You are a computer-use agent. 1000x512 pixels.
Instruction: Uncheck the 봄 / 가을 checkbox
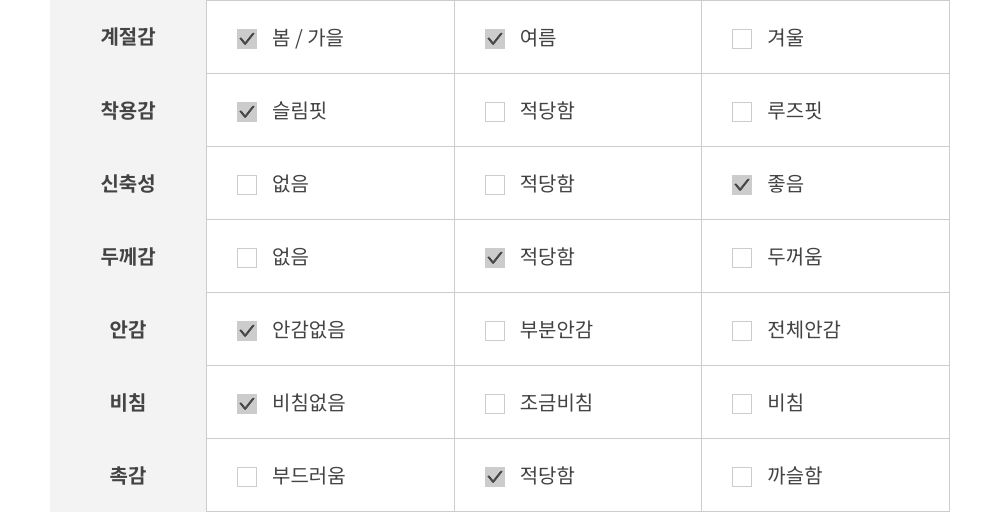pyautogui.click(x=247, y=39)
